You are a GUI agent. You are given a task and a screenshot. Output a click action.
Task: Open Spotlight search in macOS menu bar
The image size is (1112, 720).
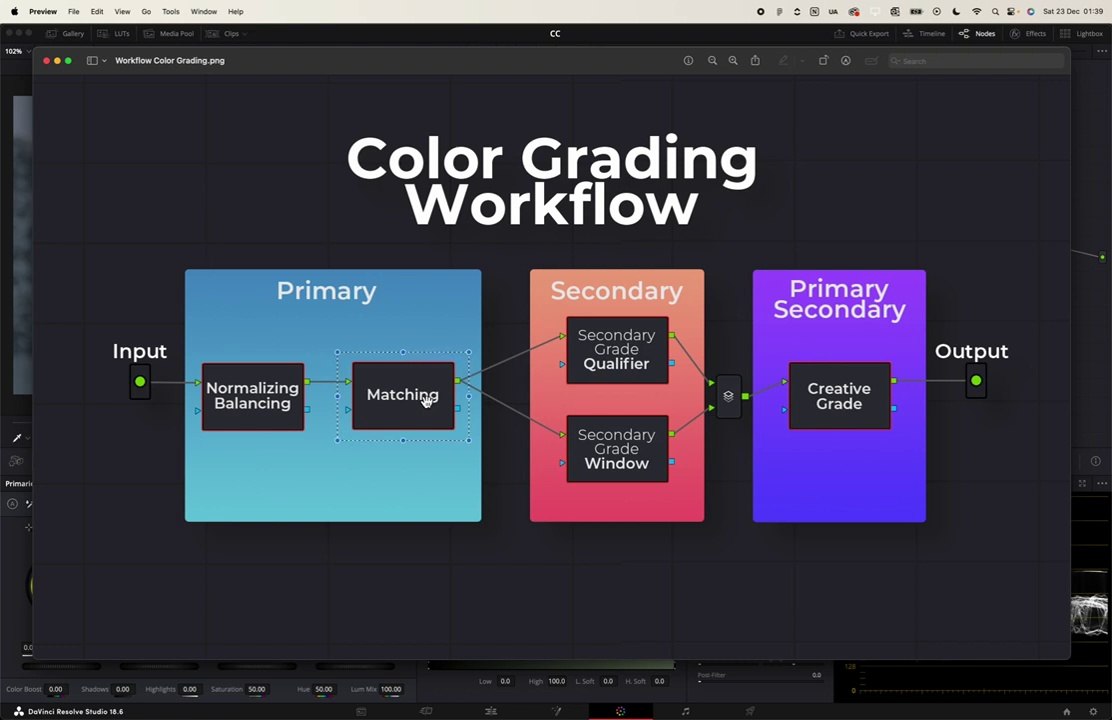click(x=996, y=11)
